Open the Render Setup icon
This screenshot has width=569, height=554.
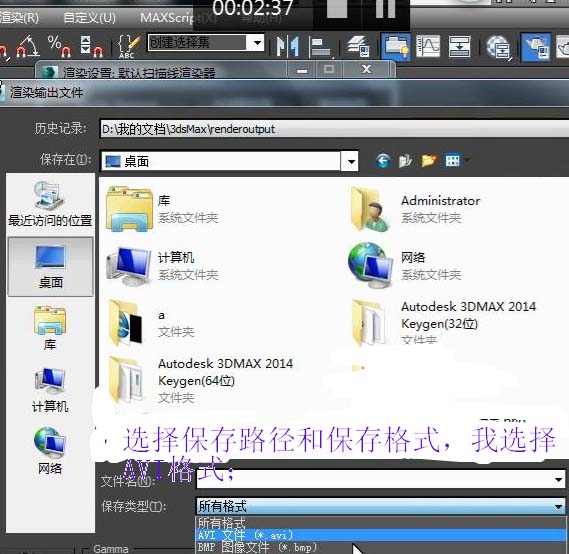click(536, 47)
